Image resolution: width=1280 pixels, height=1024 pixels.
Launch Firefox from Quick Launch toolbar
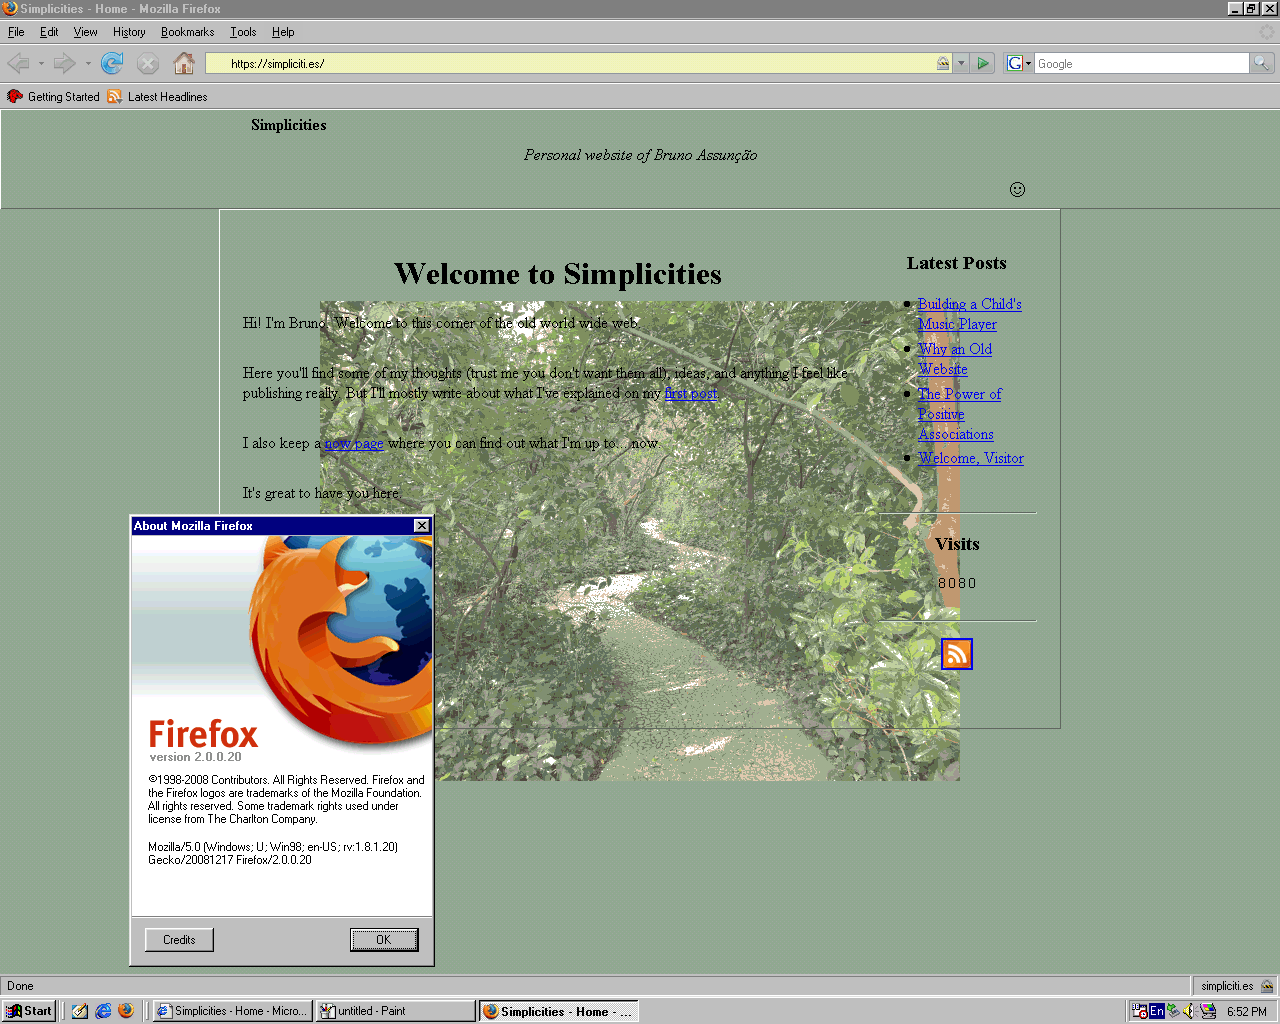(x=126, y=1011)
